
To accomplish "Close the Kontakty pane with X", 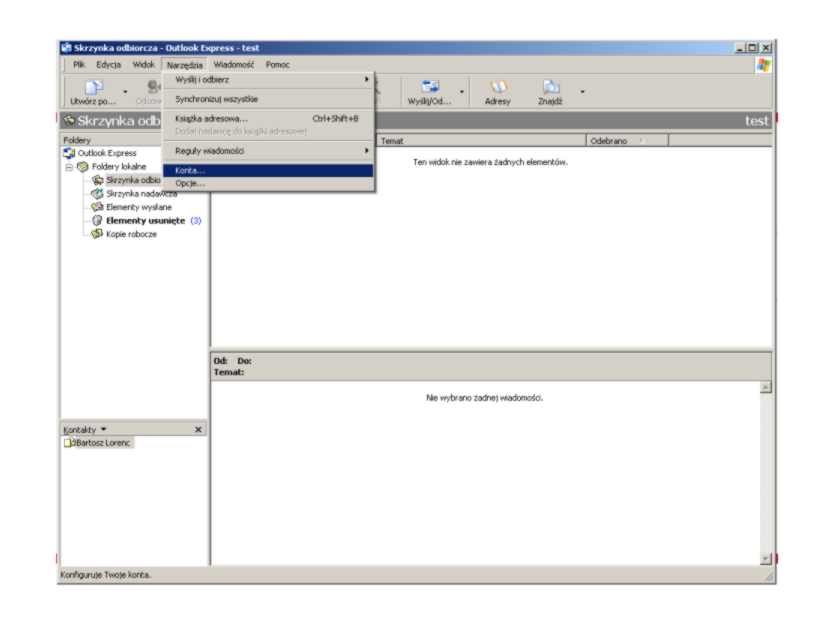I will pyautogui.click(x=198, y=429).
